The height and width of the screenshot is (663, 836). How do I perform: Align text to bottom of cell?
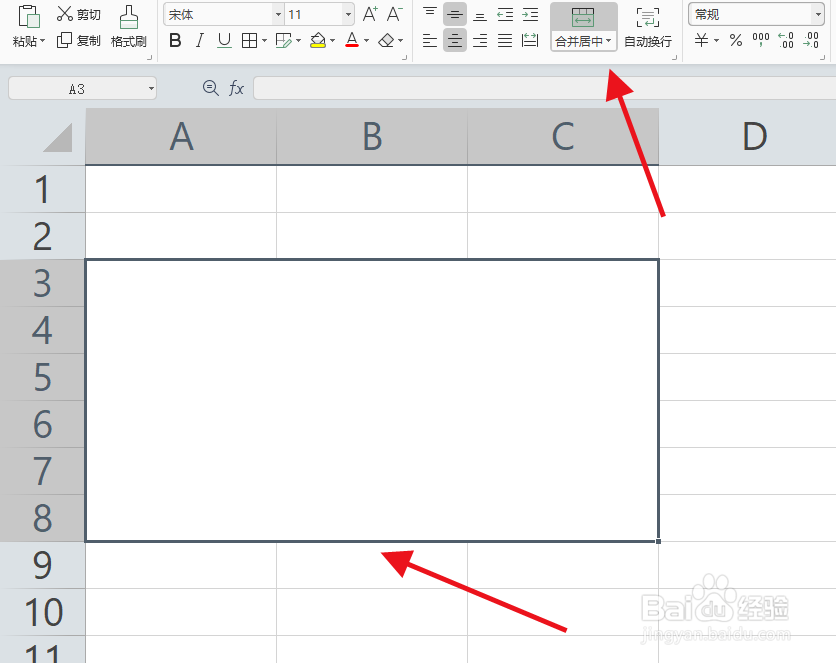pyautogui.click(x=480, y=14)
